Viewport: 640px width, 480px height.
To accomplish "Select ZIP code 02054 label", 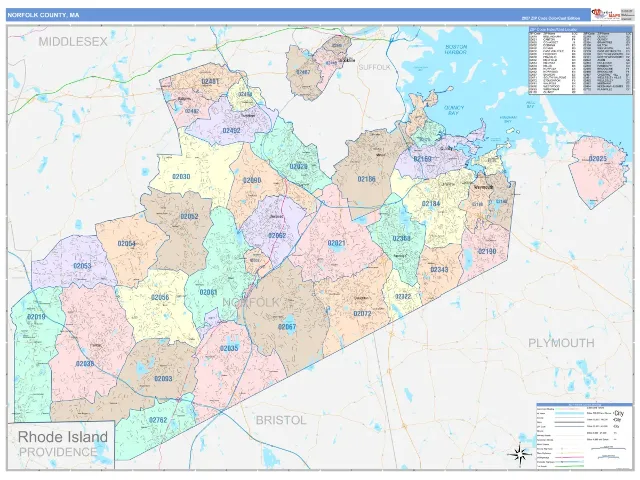I will (x=127, y=244).
